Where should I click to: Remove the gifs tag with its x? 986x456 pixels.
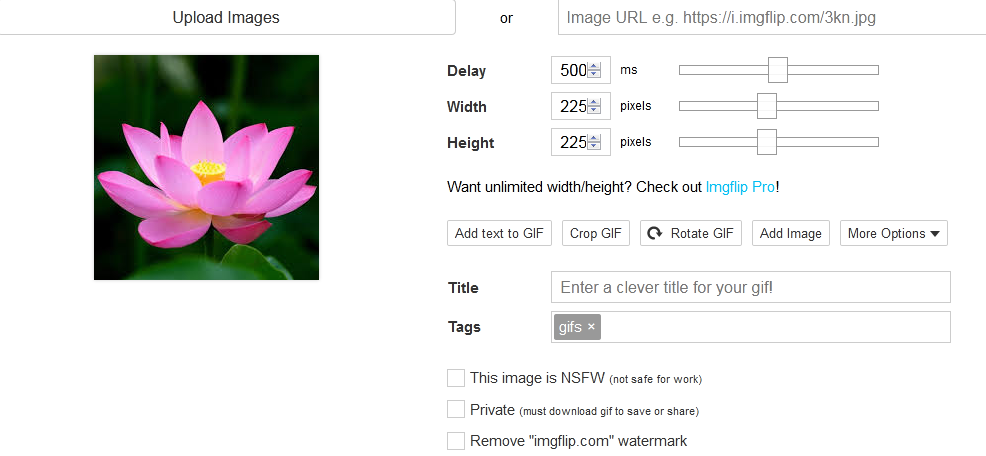(591, 326)
